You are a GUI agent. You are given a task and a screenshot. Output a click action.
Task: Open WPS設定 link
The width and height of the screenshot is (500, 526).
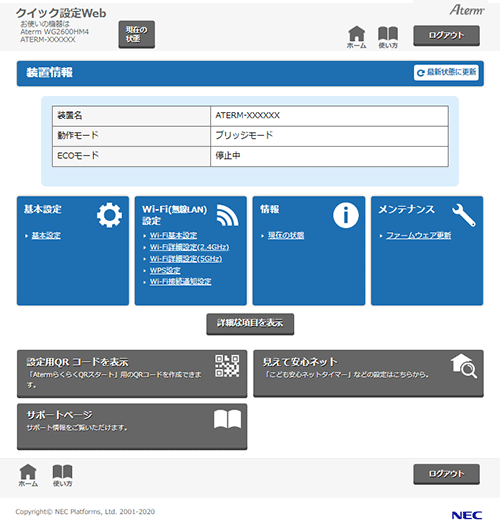click(x=165, y=270)
